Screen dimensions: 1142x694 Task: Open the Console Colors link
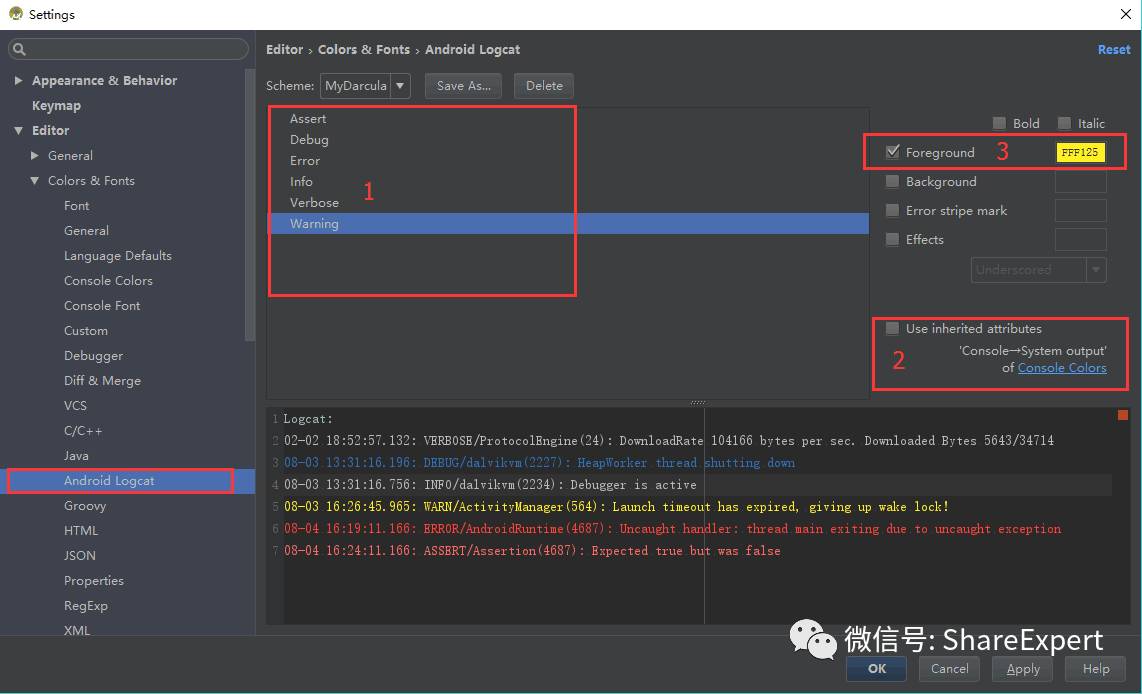coord(1062,368)
